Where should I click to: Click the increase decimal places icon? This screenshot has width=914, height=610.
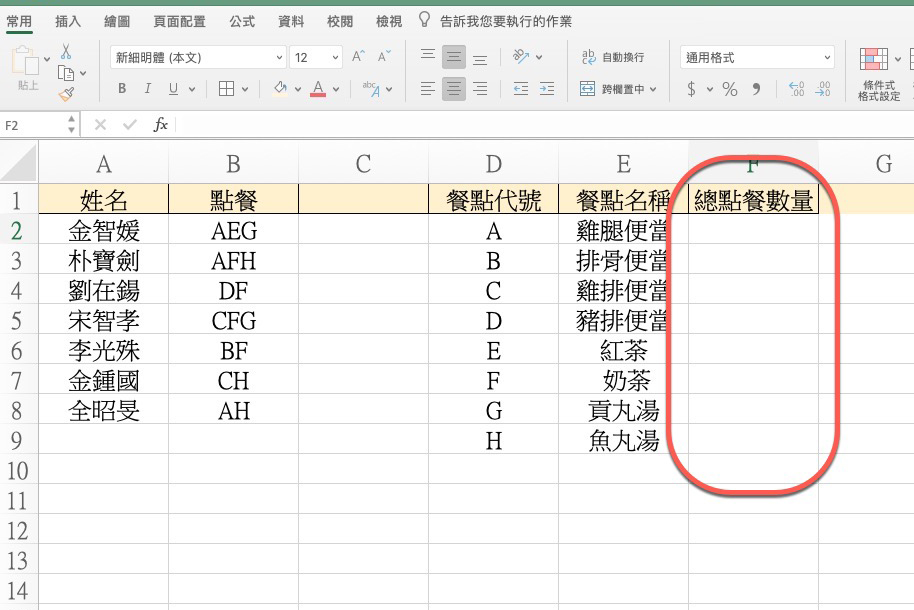(797, 88)
